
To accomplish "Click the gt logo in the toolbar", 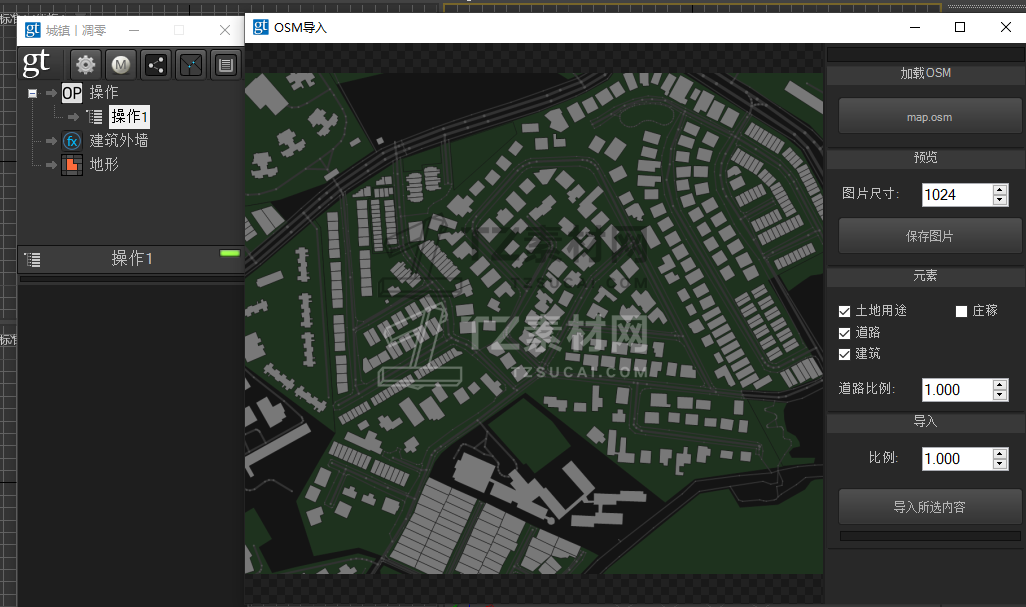I will [36, 63].
